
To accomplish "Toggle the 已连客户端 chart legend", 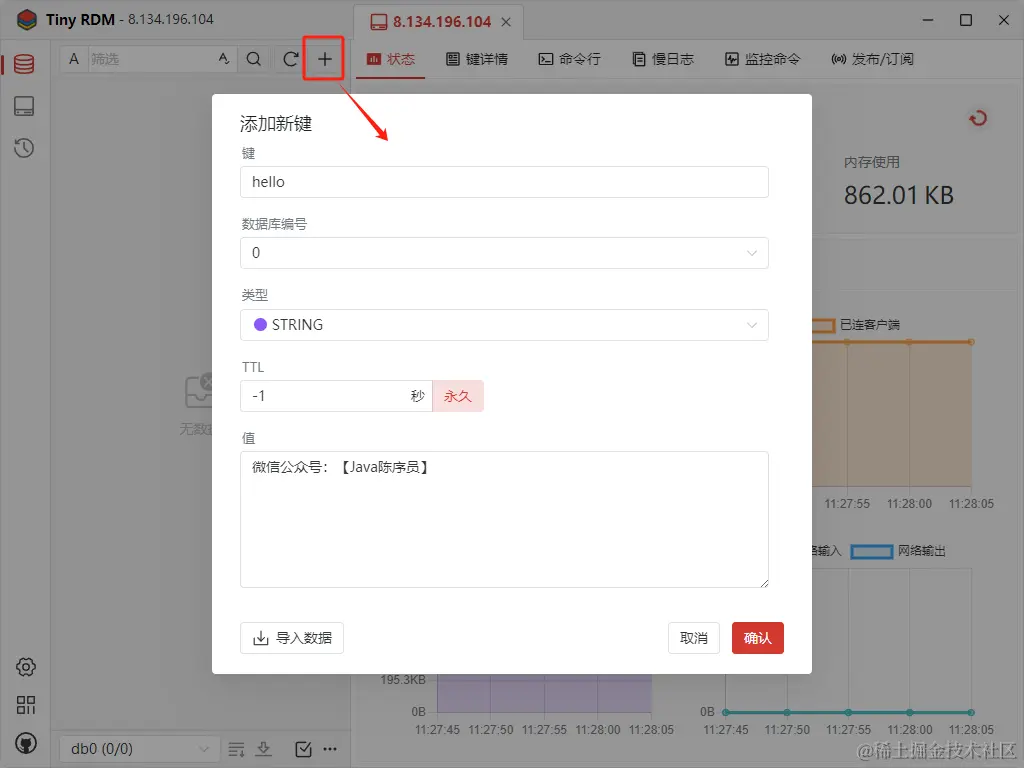I will (857, 325).
